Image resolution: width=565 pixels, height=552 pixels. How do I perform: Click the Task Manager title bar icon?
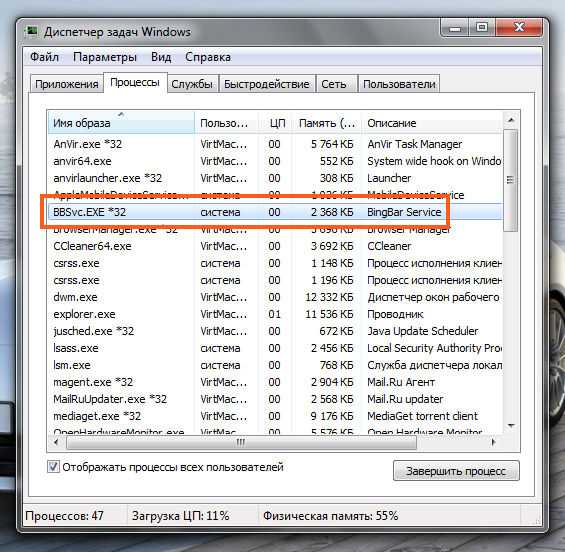point(32,31)
